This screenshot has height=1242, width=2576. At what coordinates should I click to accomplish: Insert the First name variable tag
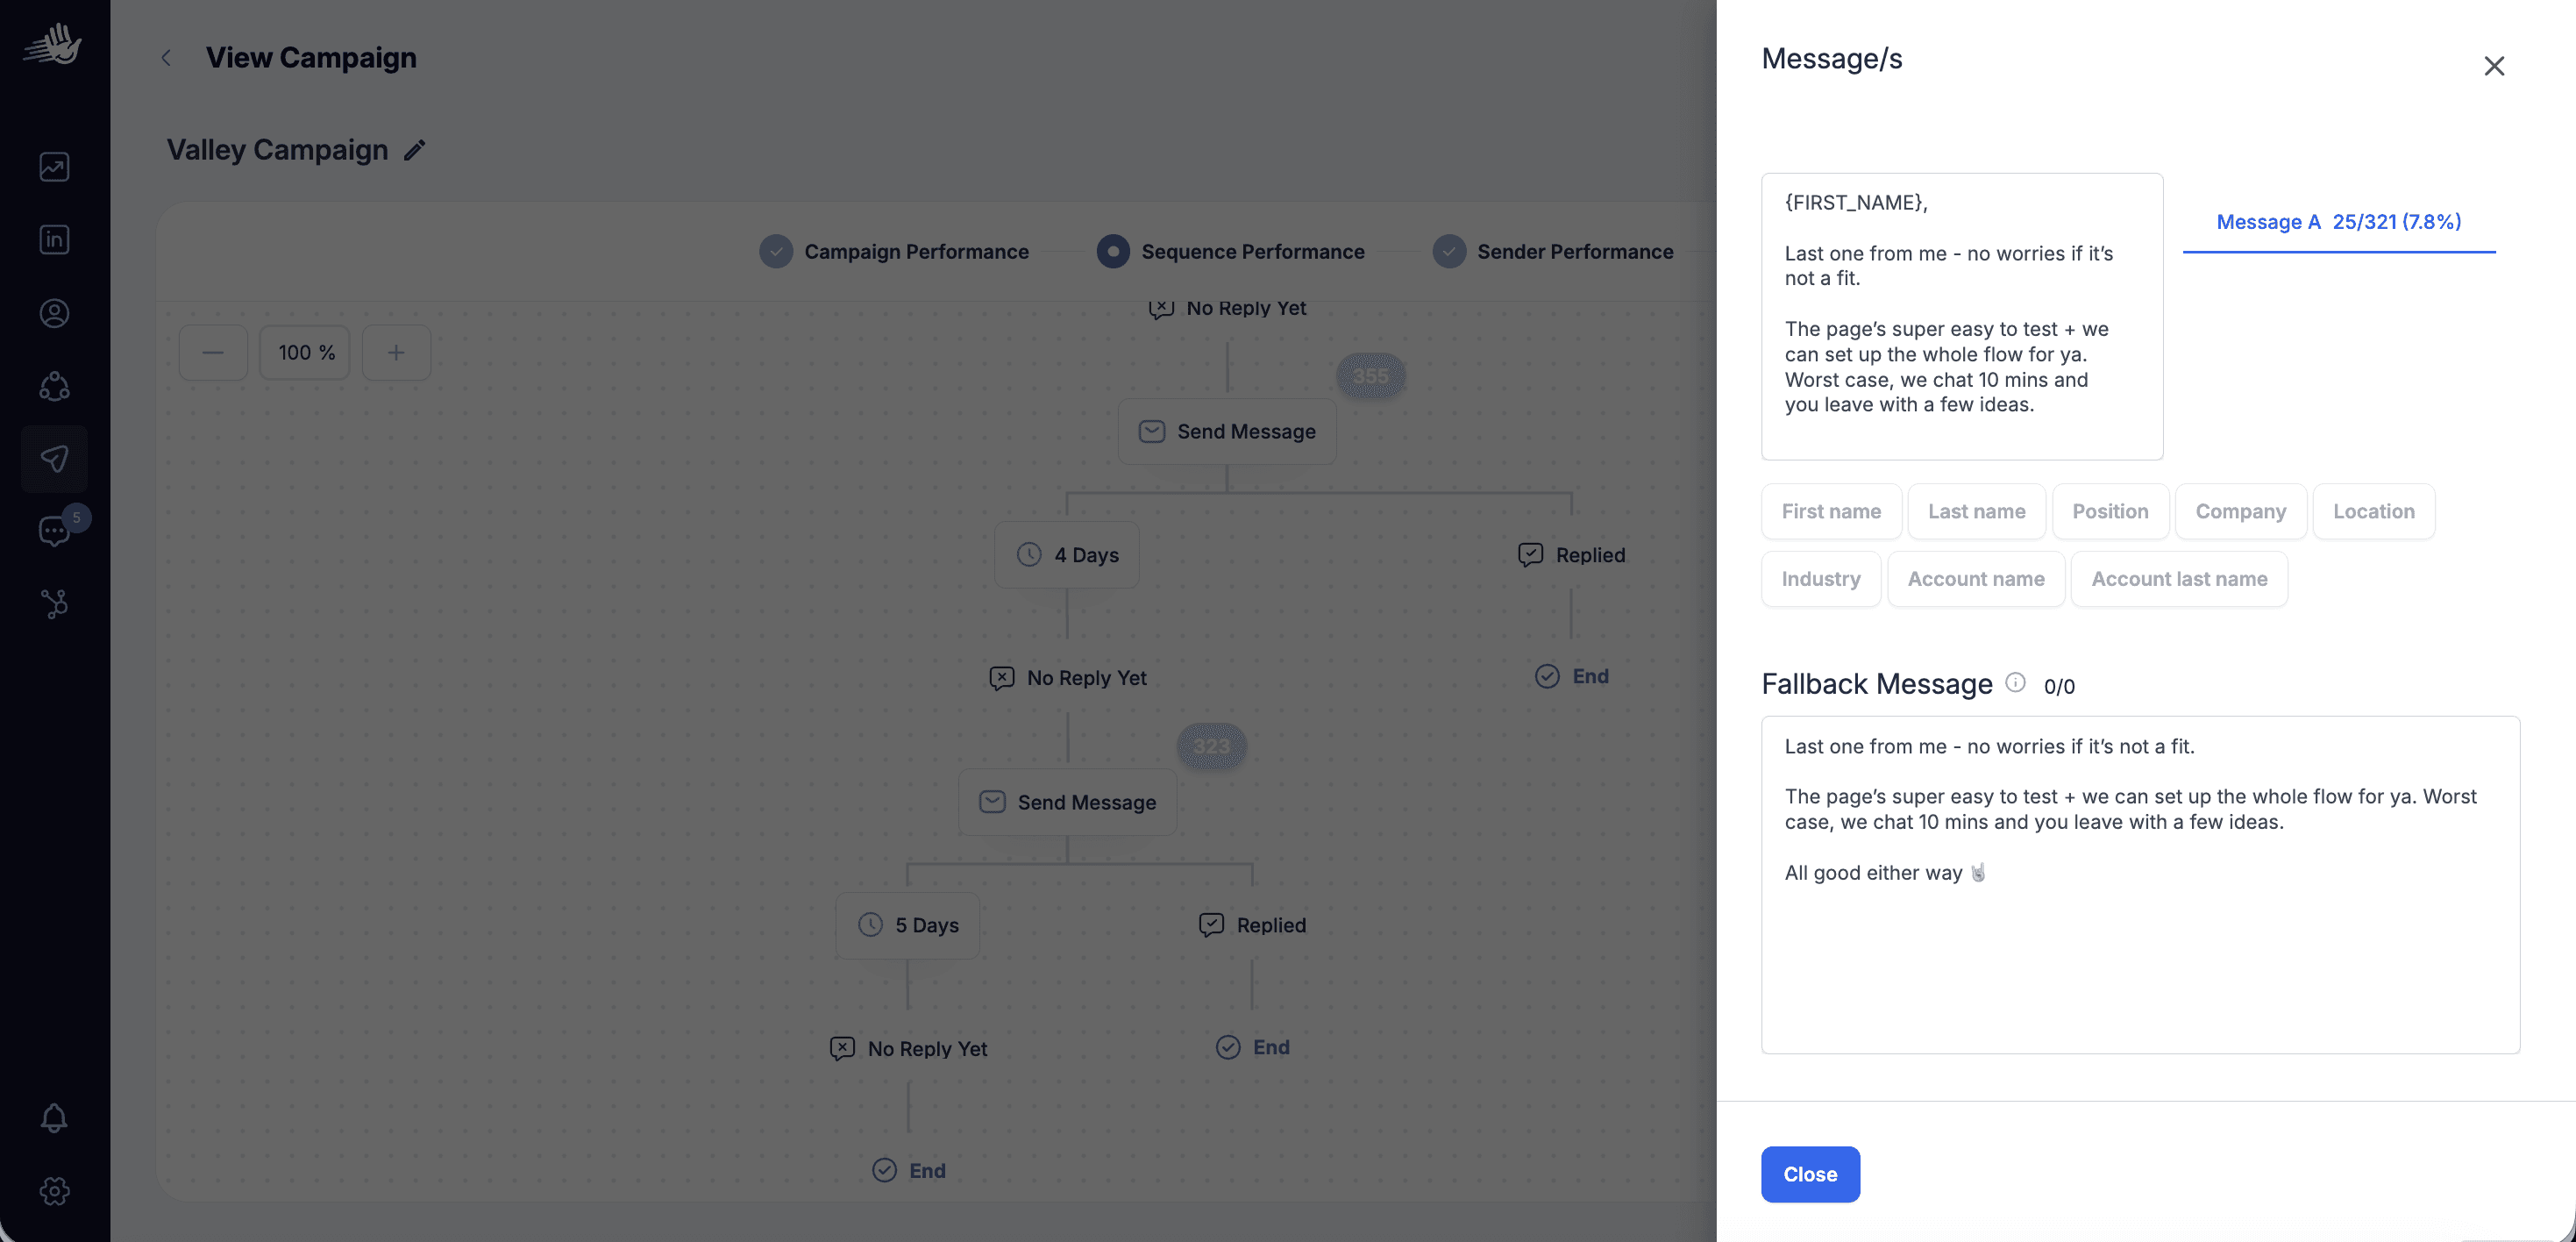1830,512
